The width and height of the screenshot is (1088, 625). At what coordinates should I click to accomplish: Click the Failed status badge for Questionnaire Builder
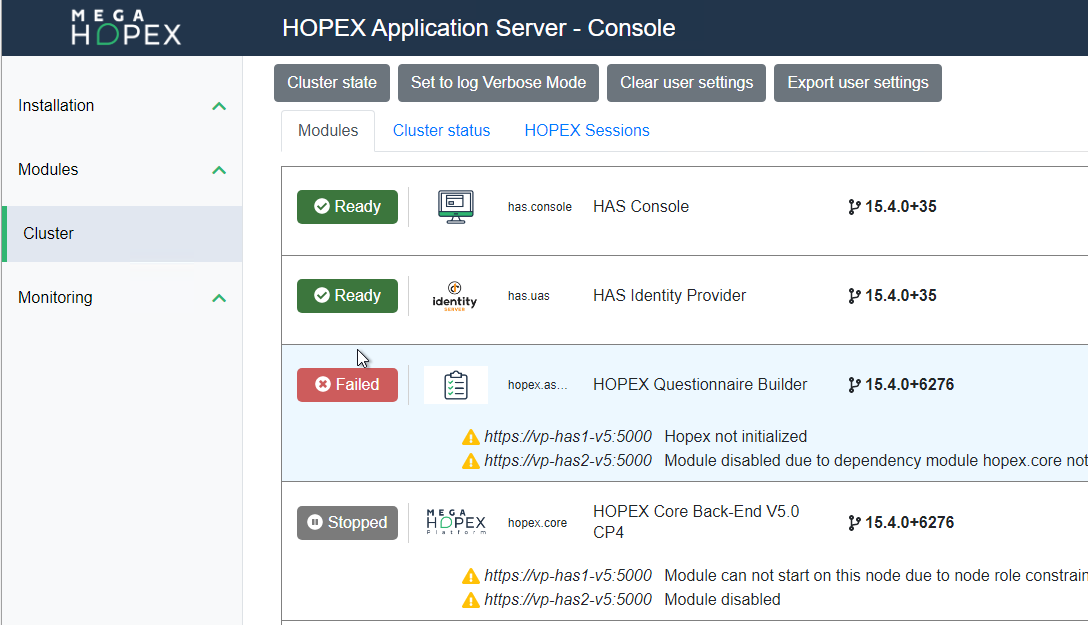pyautogui.click(x=347, y=385)
